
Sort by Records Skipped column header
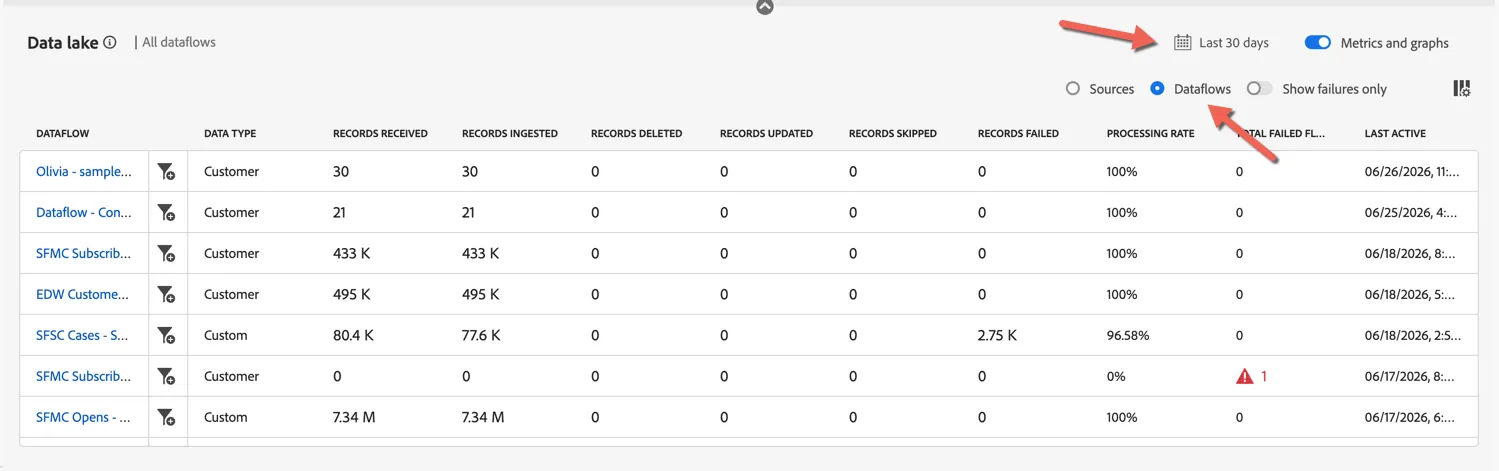coord(893,134)
